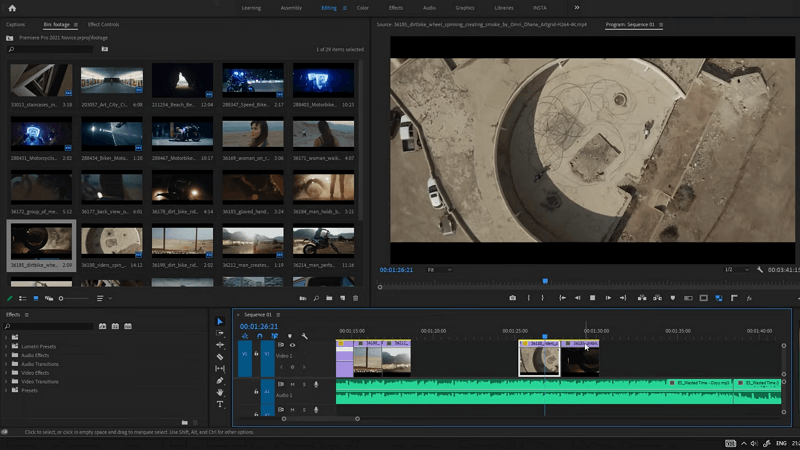
Task: Expand Video Effects folder
Action: pos(6,372)
